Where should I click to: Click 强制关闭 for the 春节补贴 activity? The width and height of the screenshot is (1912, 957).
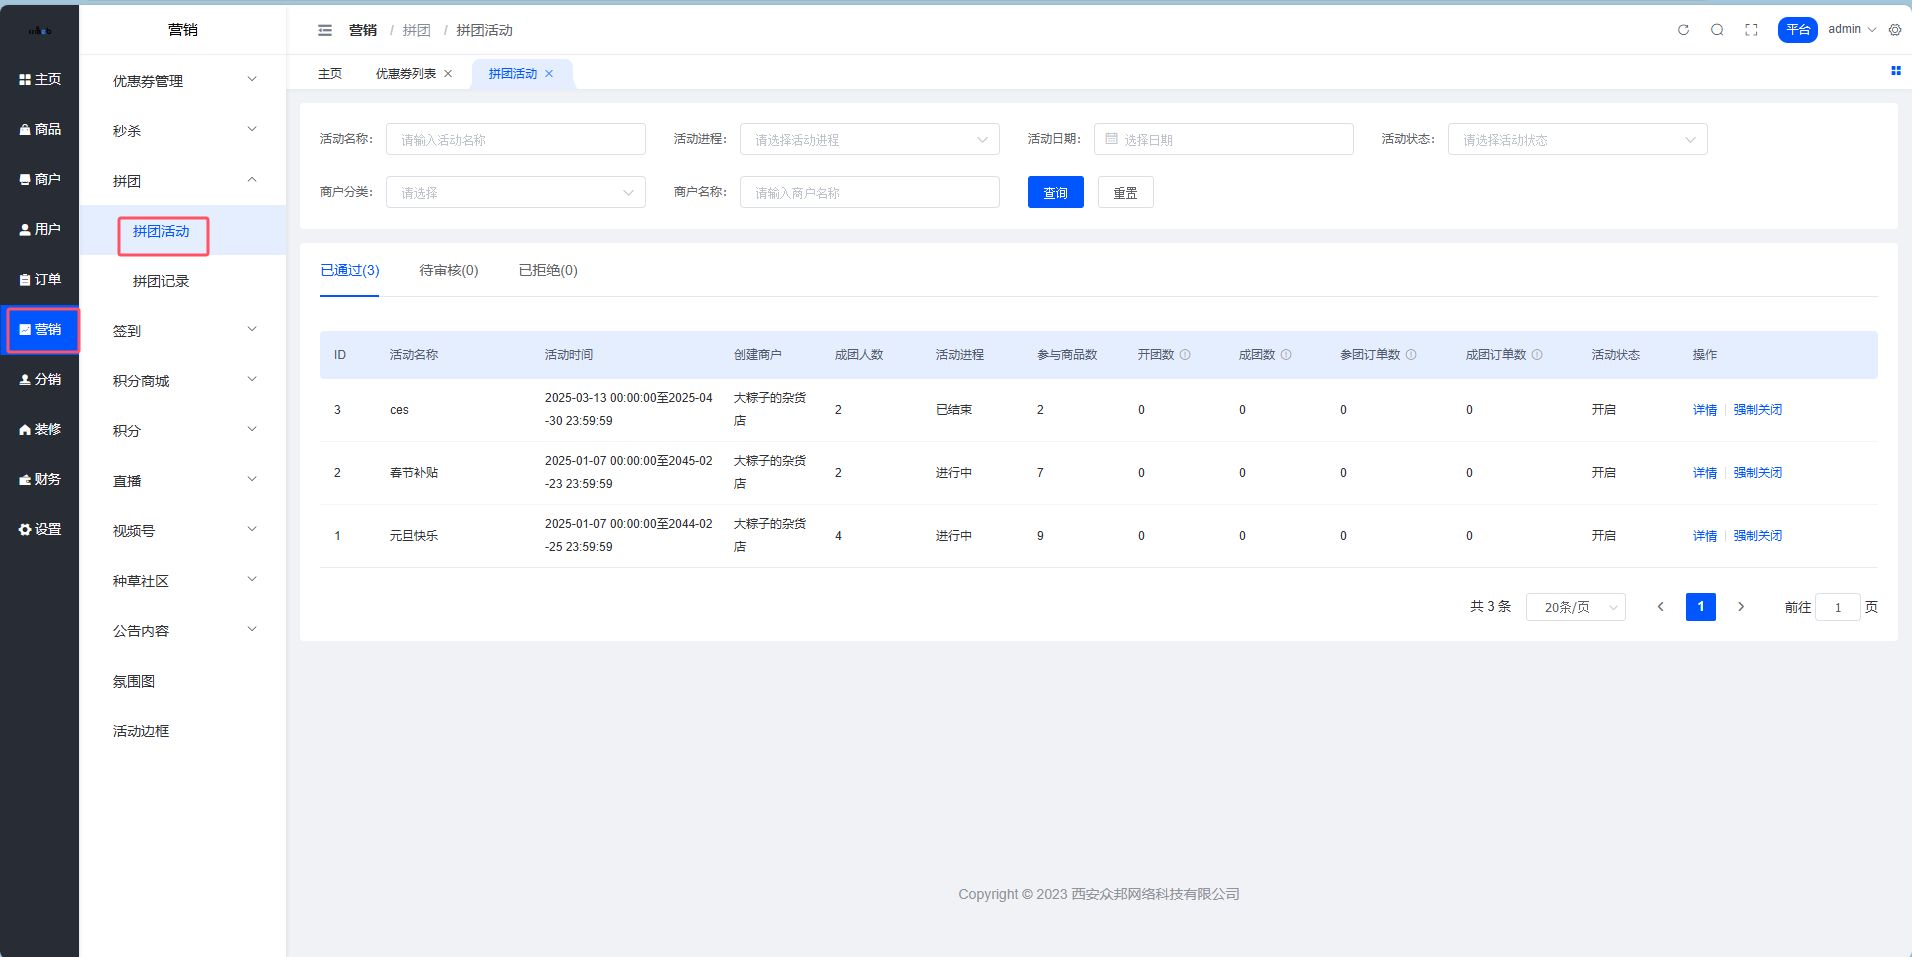pos(1757,473)
